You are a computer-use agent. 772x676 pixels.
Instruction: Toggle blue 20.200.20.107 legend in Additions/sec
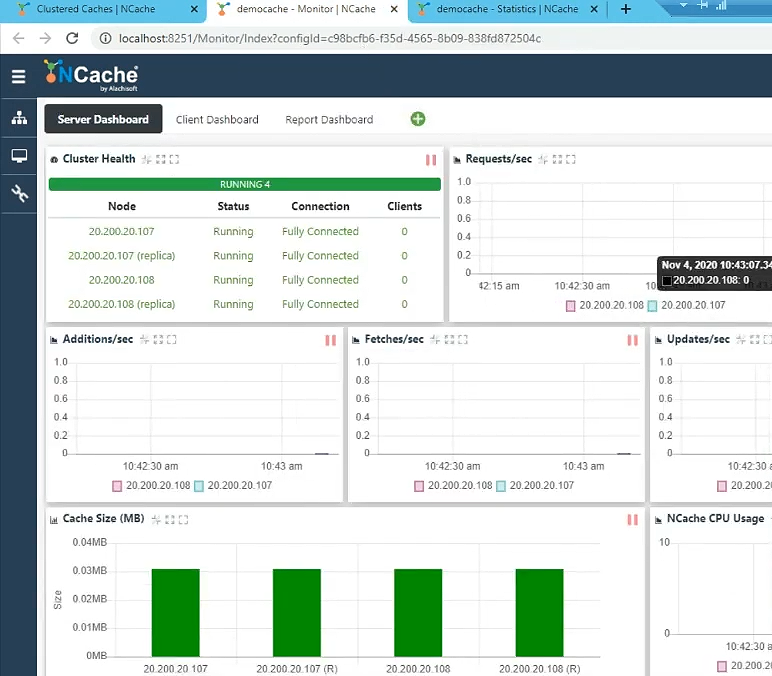233,485
